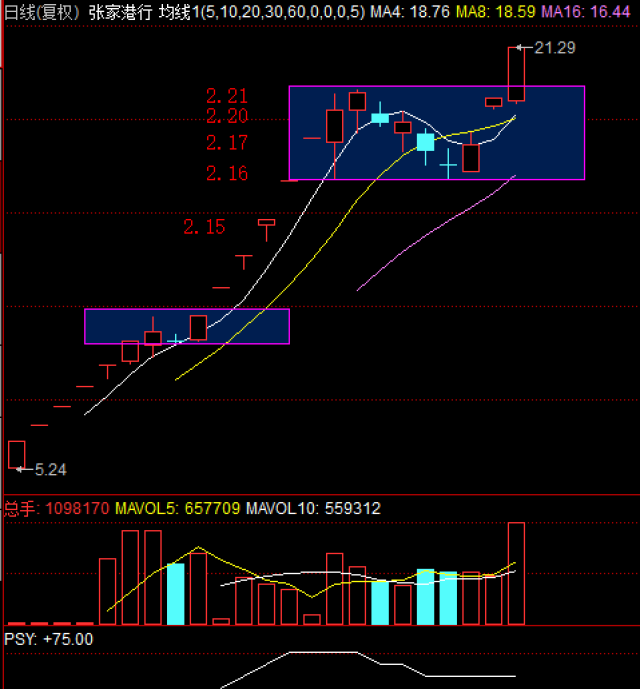Click the 2.20 date annotation

pos(227,116)
